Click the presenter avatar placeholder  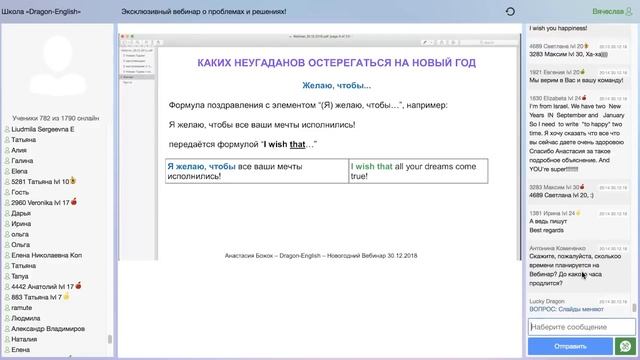(x=58, y=66)
